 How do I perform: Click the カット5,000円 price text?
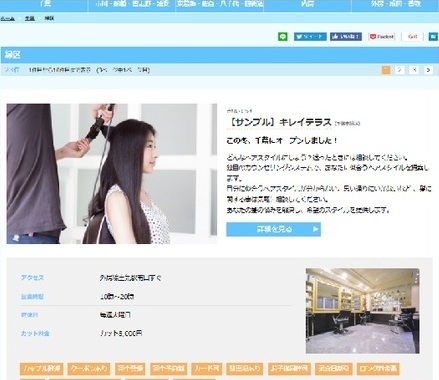point(121,333)
